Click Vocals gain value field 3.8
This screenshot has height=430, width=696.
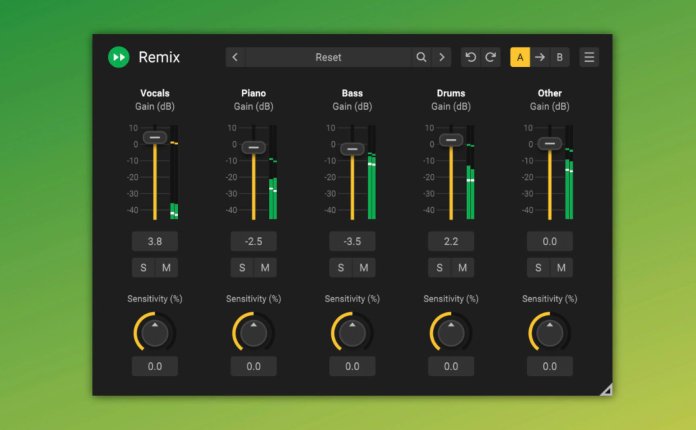coord(155,241)
